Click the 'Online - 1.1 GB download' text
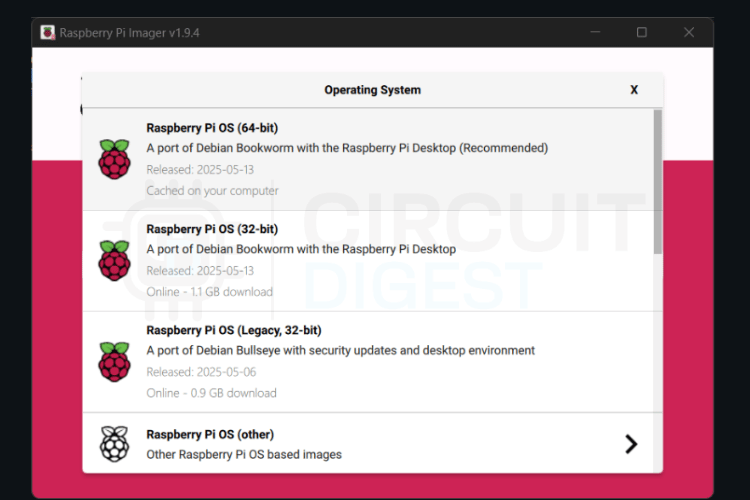This screenshot has height=500, width=750. click(209, 292)
